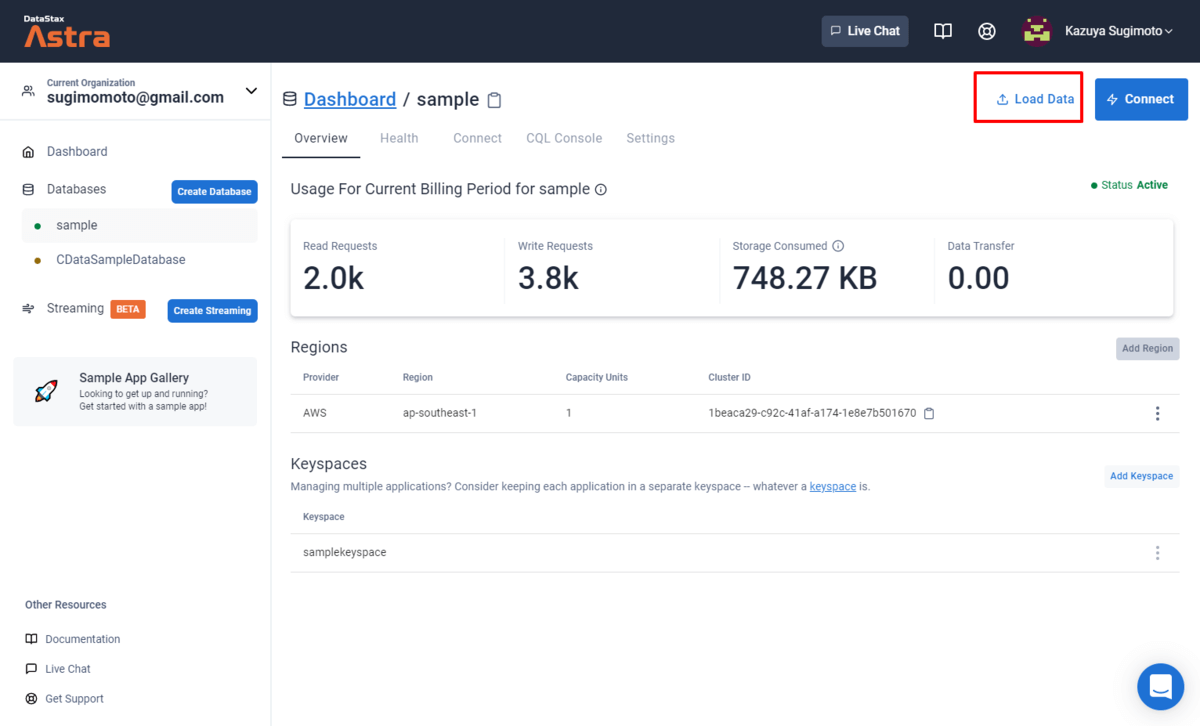Click the organization people icon
The width and height of the screenshot is (1200, 726).
point(29,91)
